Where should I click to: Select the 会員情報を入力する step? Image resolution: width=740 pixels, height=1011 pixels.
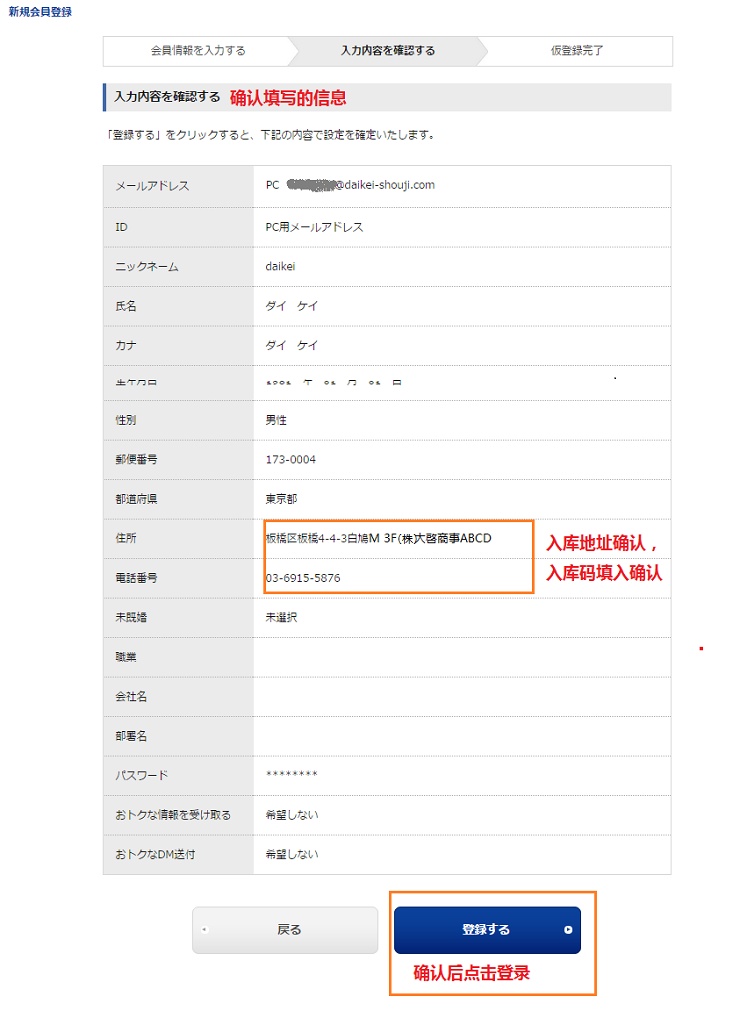198,51
